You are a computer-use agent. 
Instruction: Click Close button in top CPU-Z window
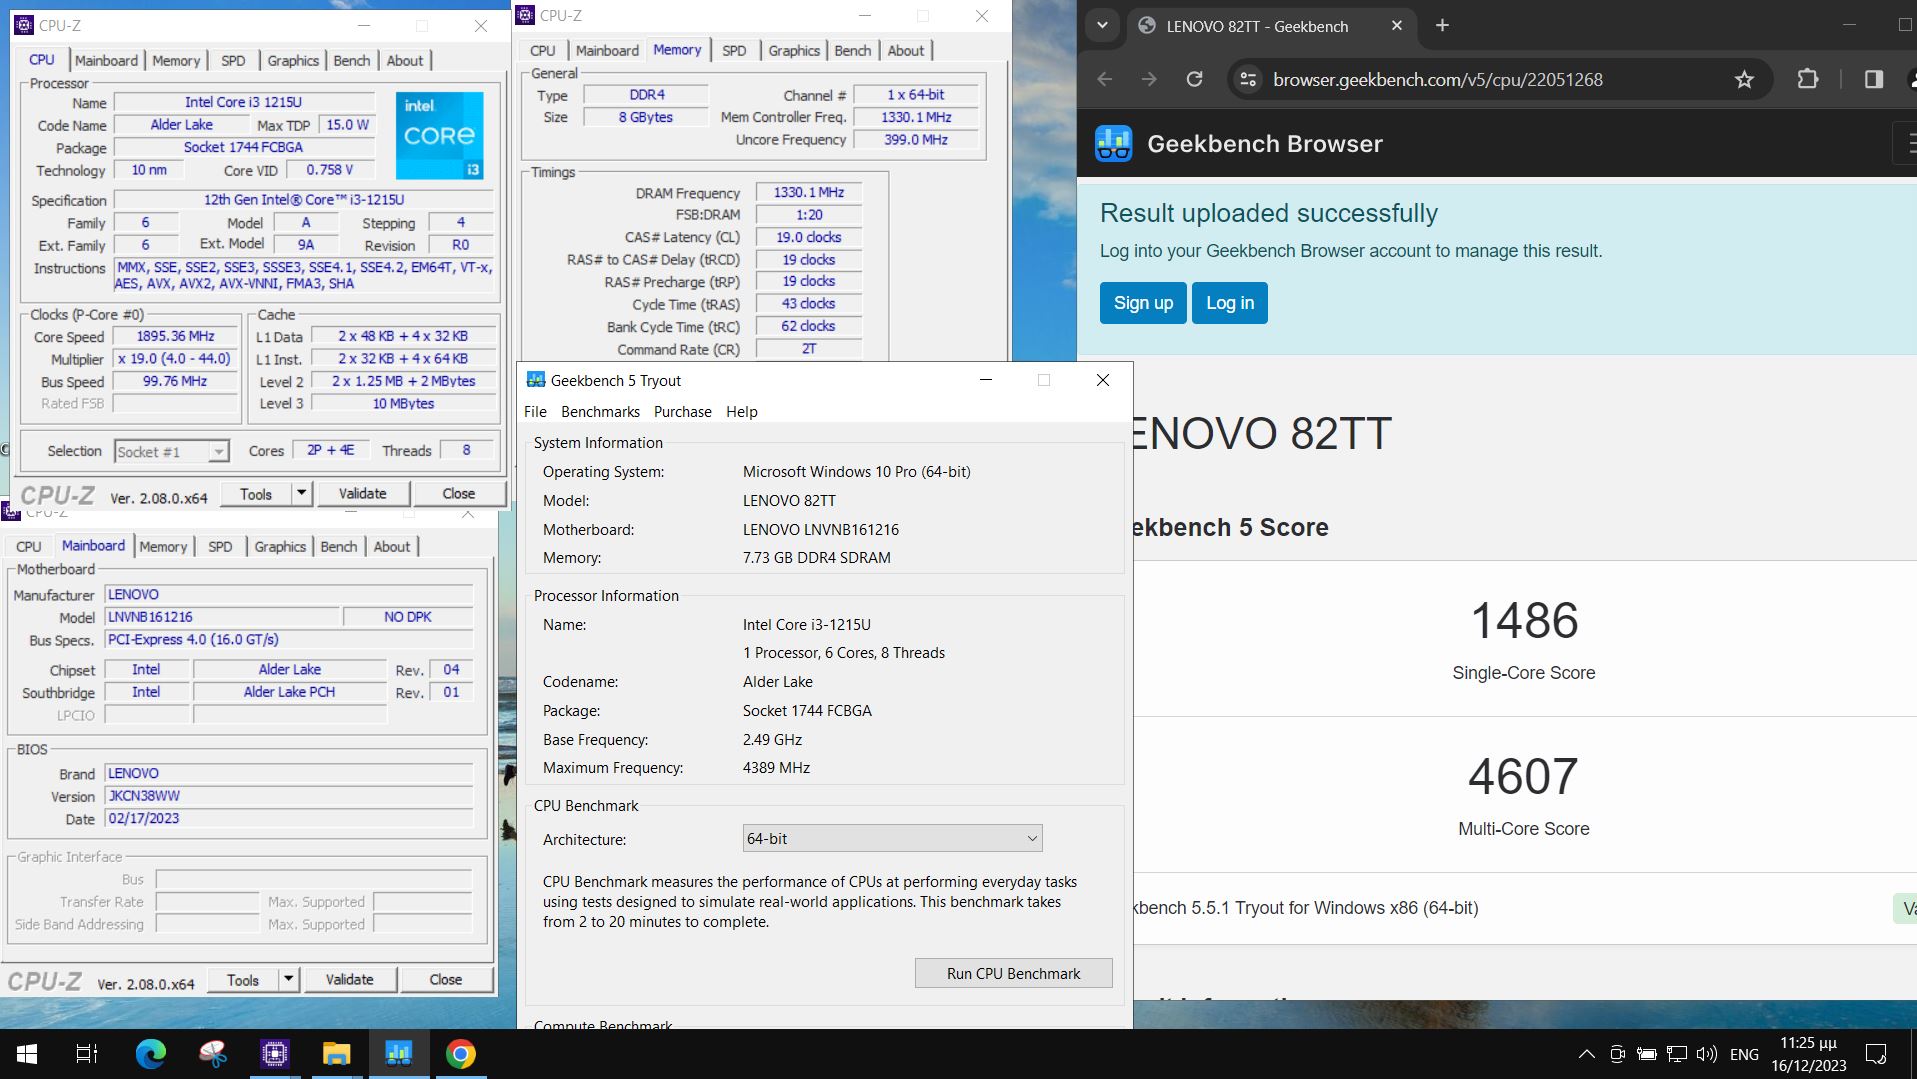pyautogui.click(x=458, y=493)
